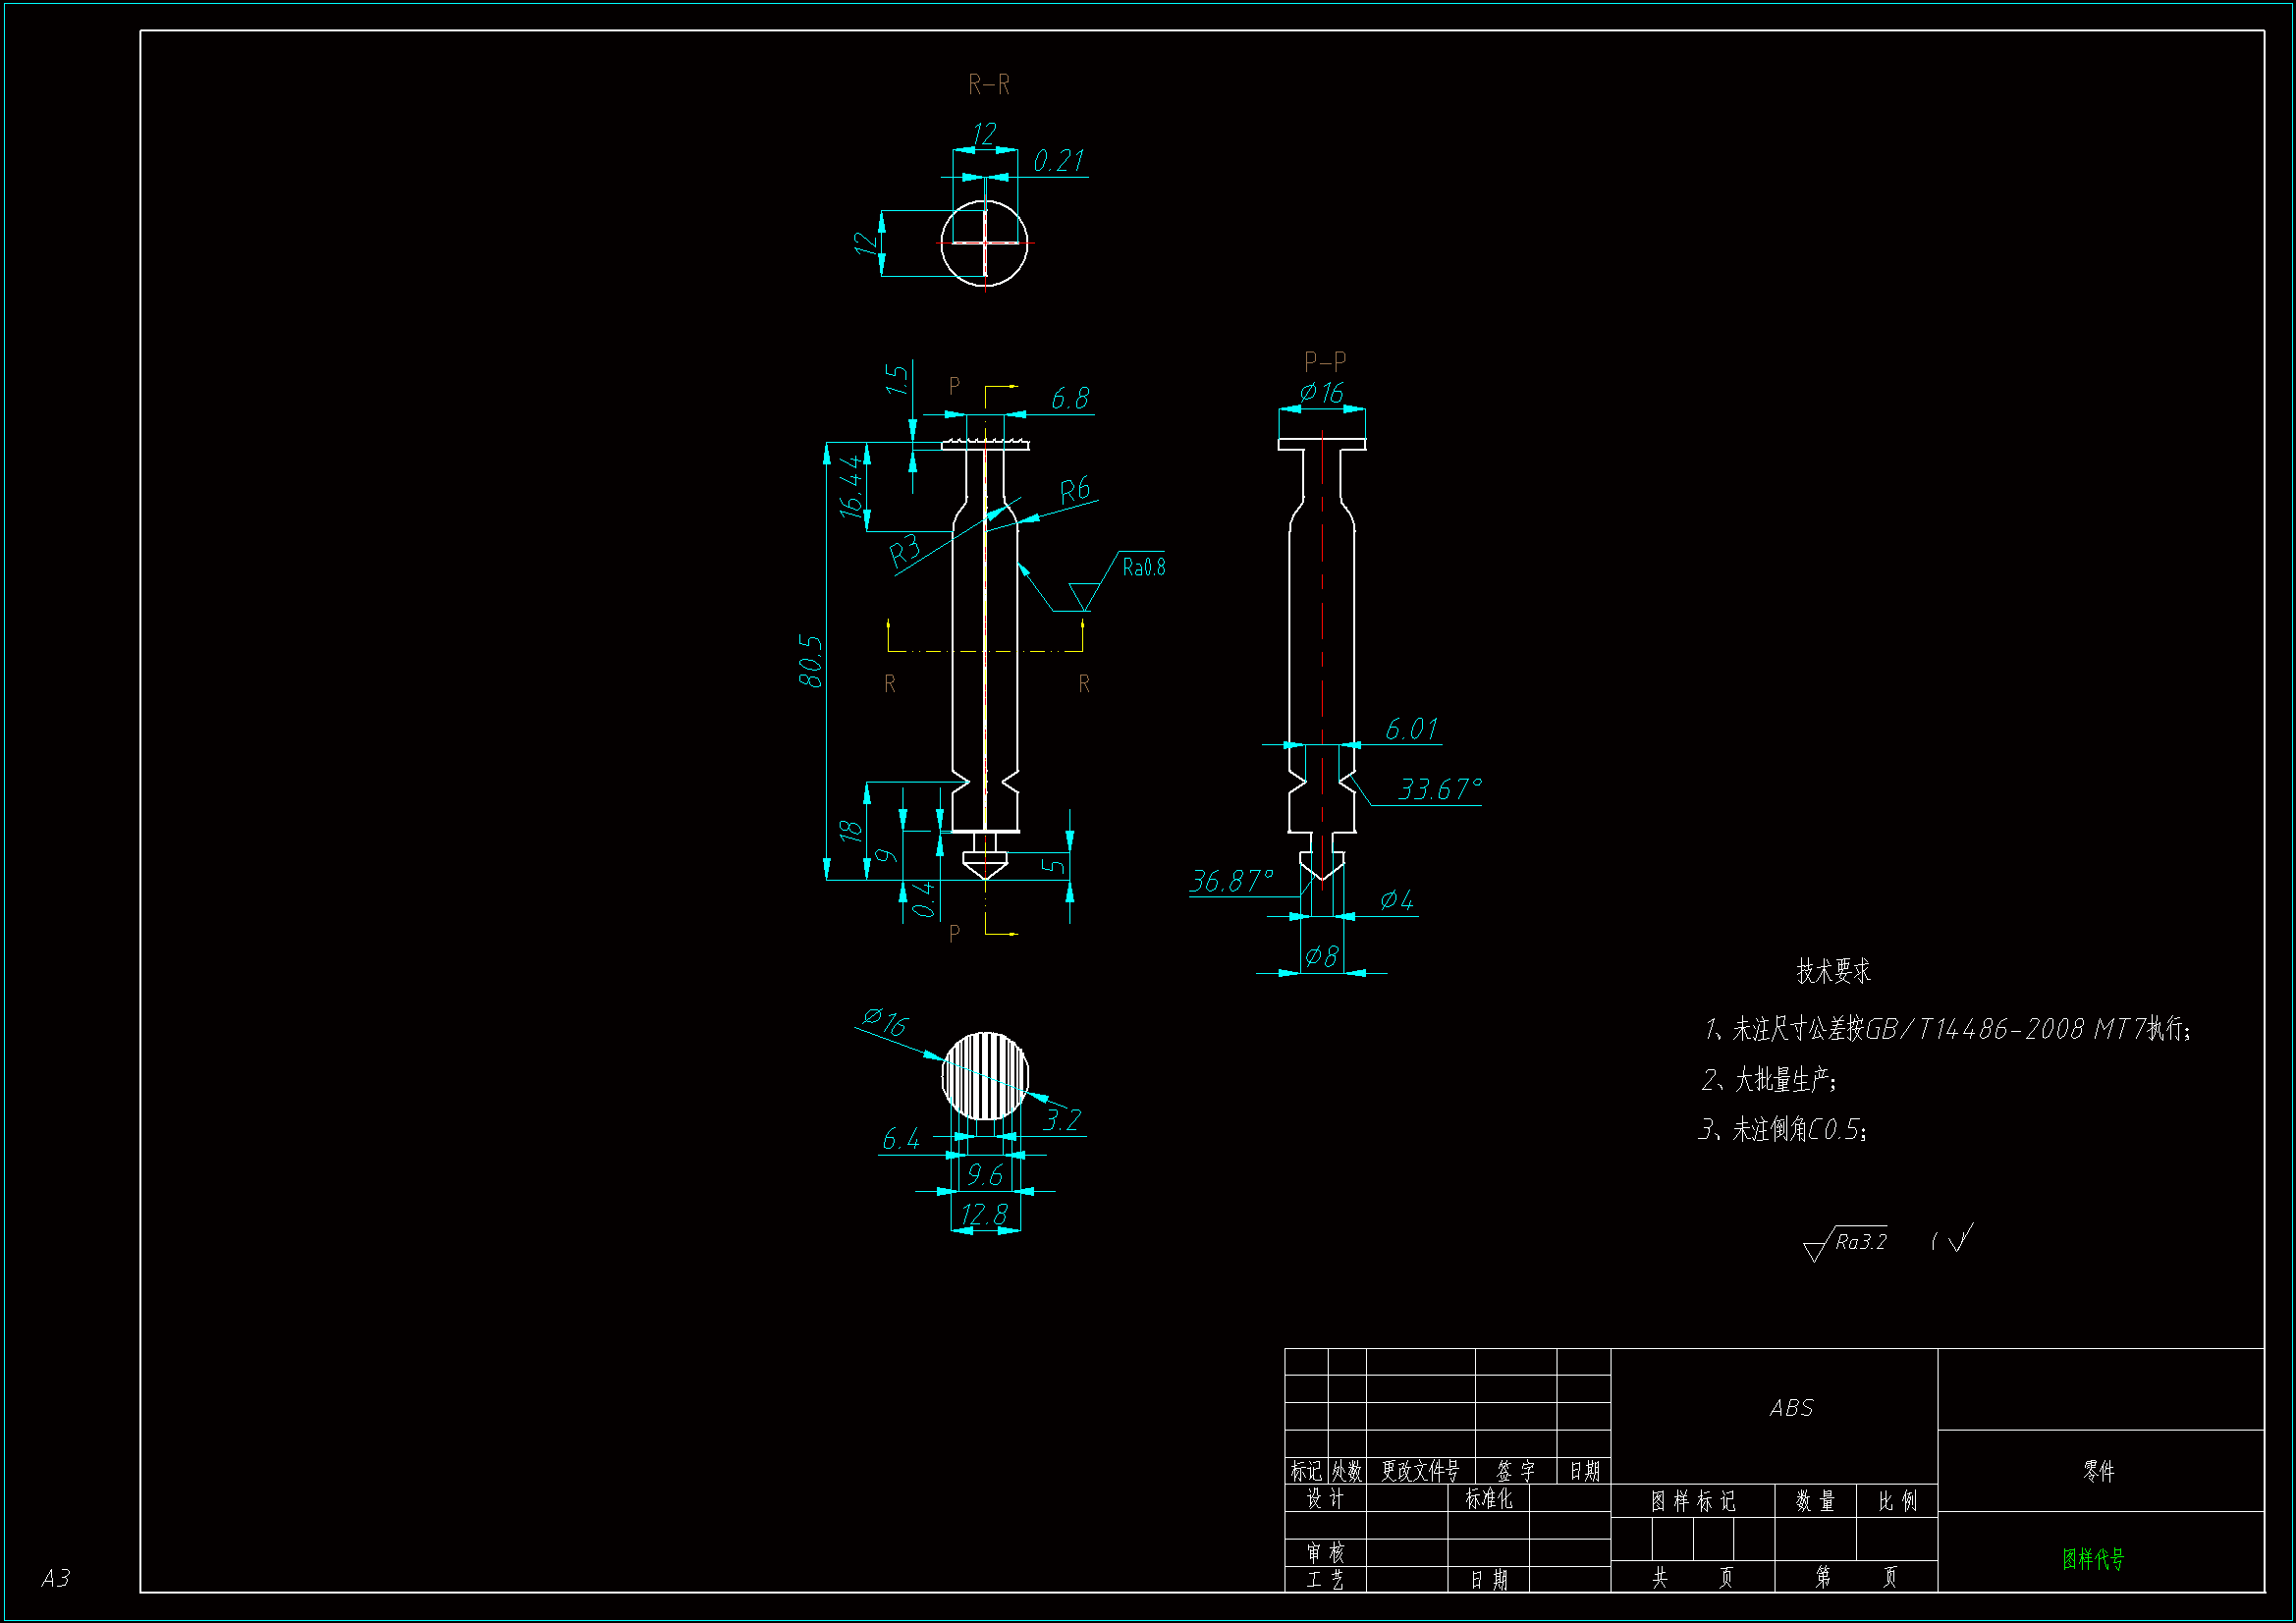Screen dimensions: 2296x1623
Task: Click the 12.8 width dimension
Action: [x=984, y=1214]
